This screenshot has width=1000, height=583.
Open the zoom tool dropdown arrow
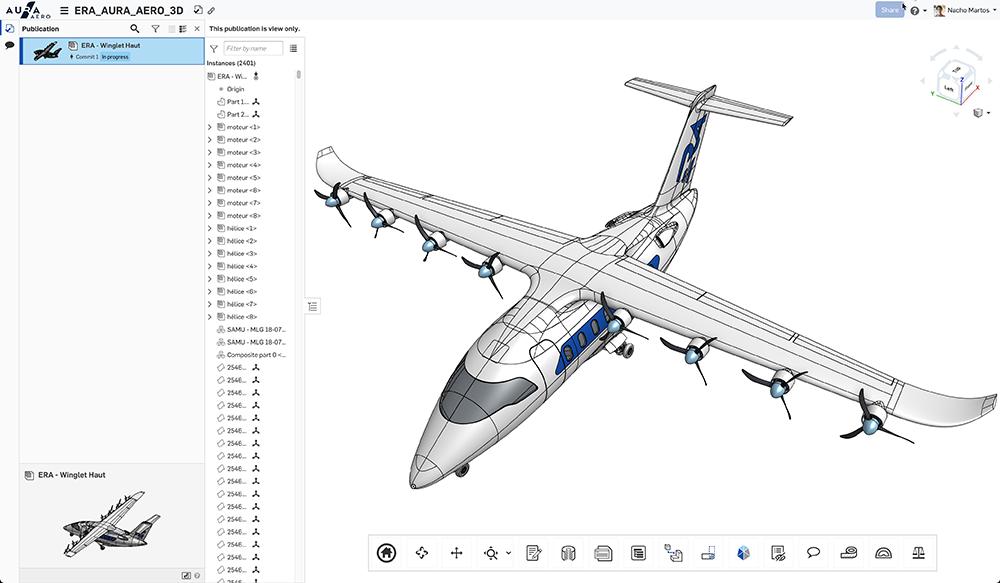[507, 552]
